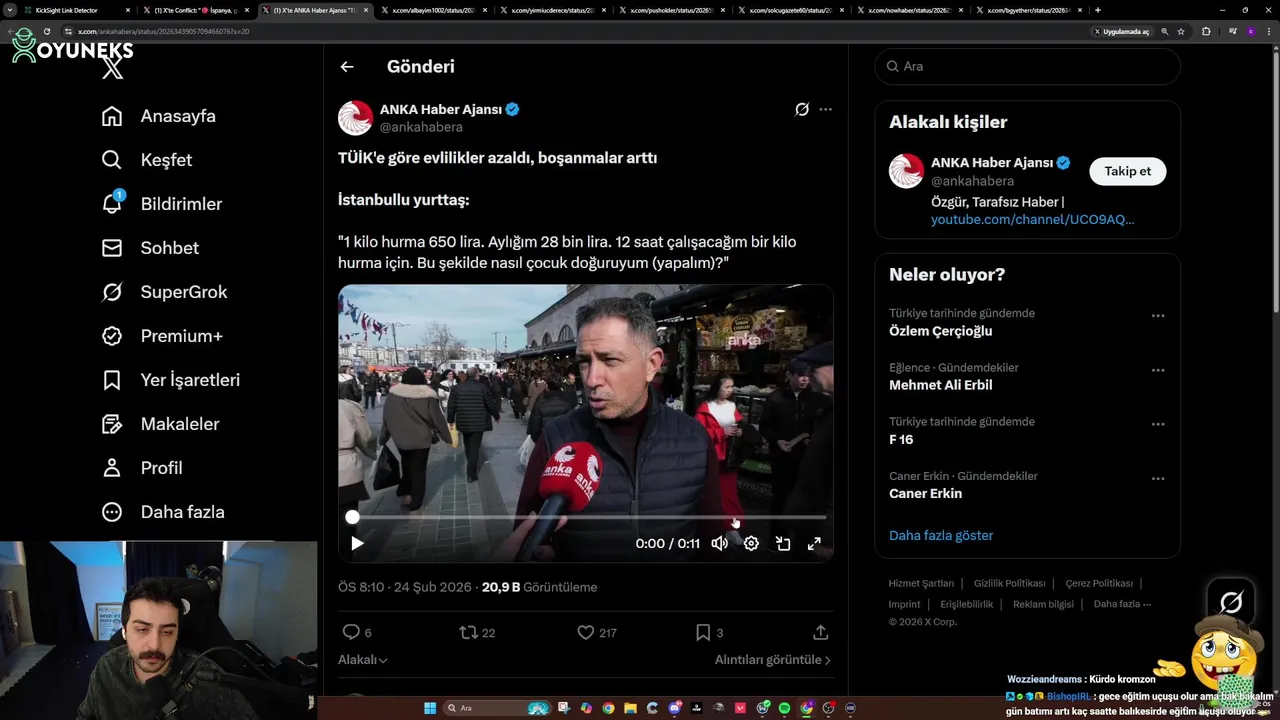
Task: Switch to x.com/yirmiucderece tab
Action: pyautogui.click(x=552, y=10)
